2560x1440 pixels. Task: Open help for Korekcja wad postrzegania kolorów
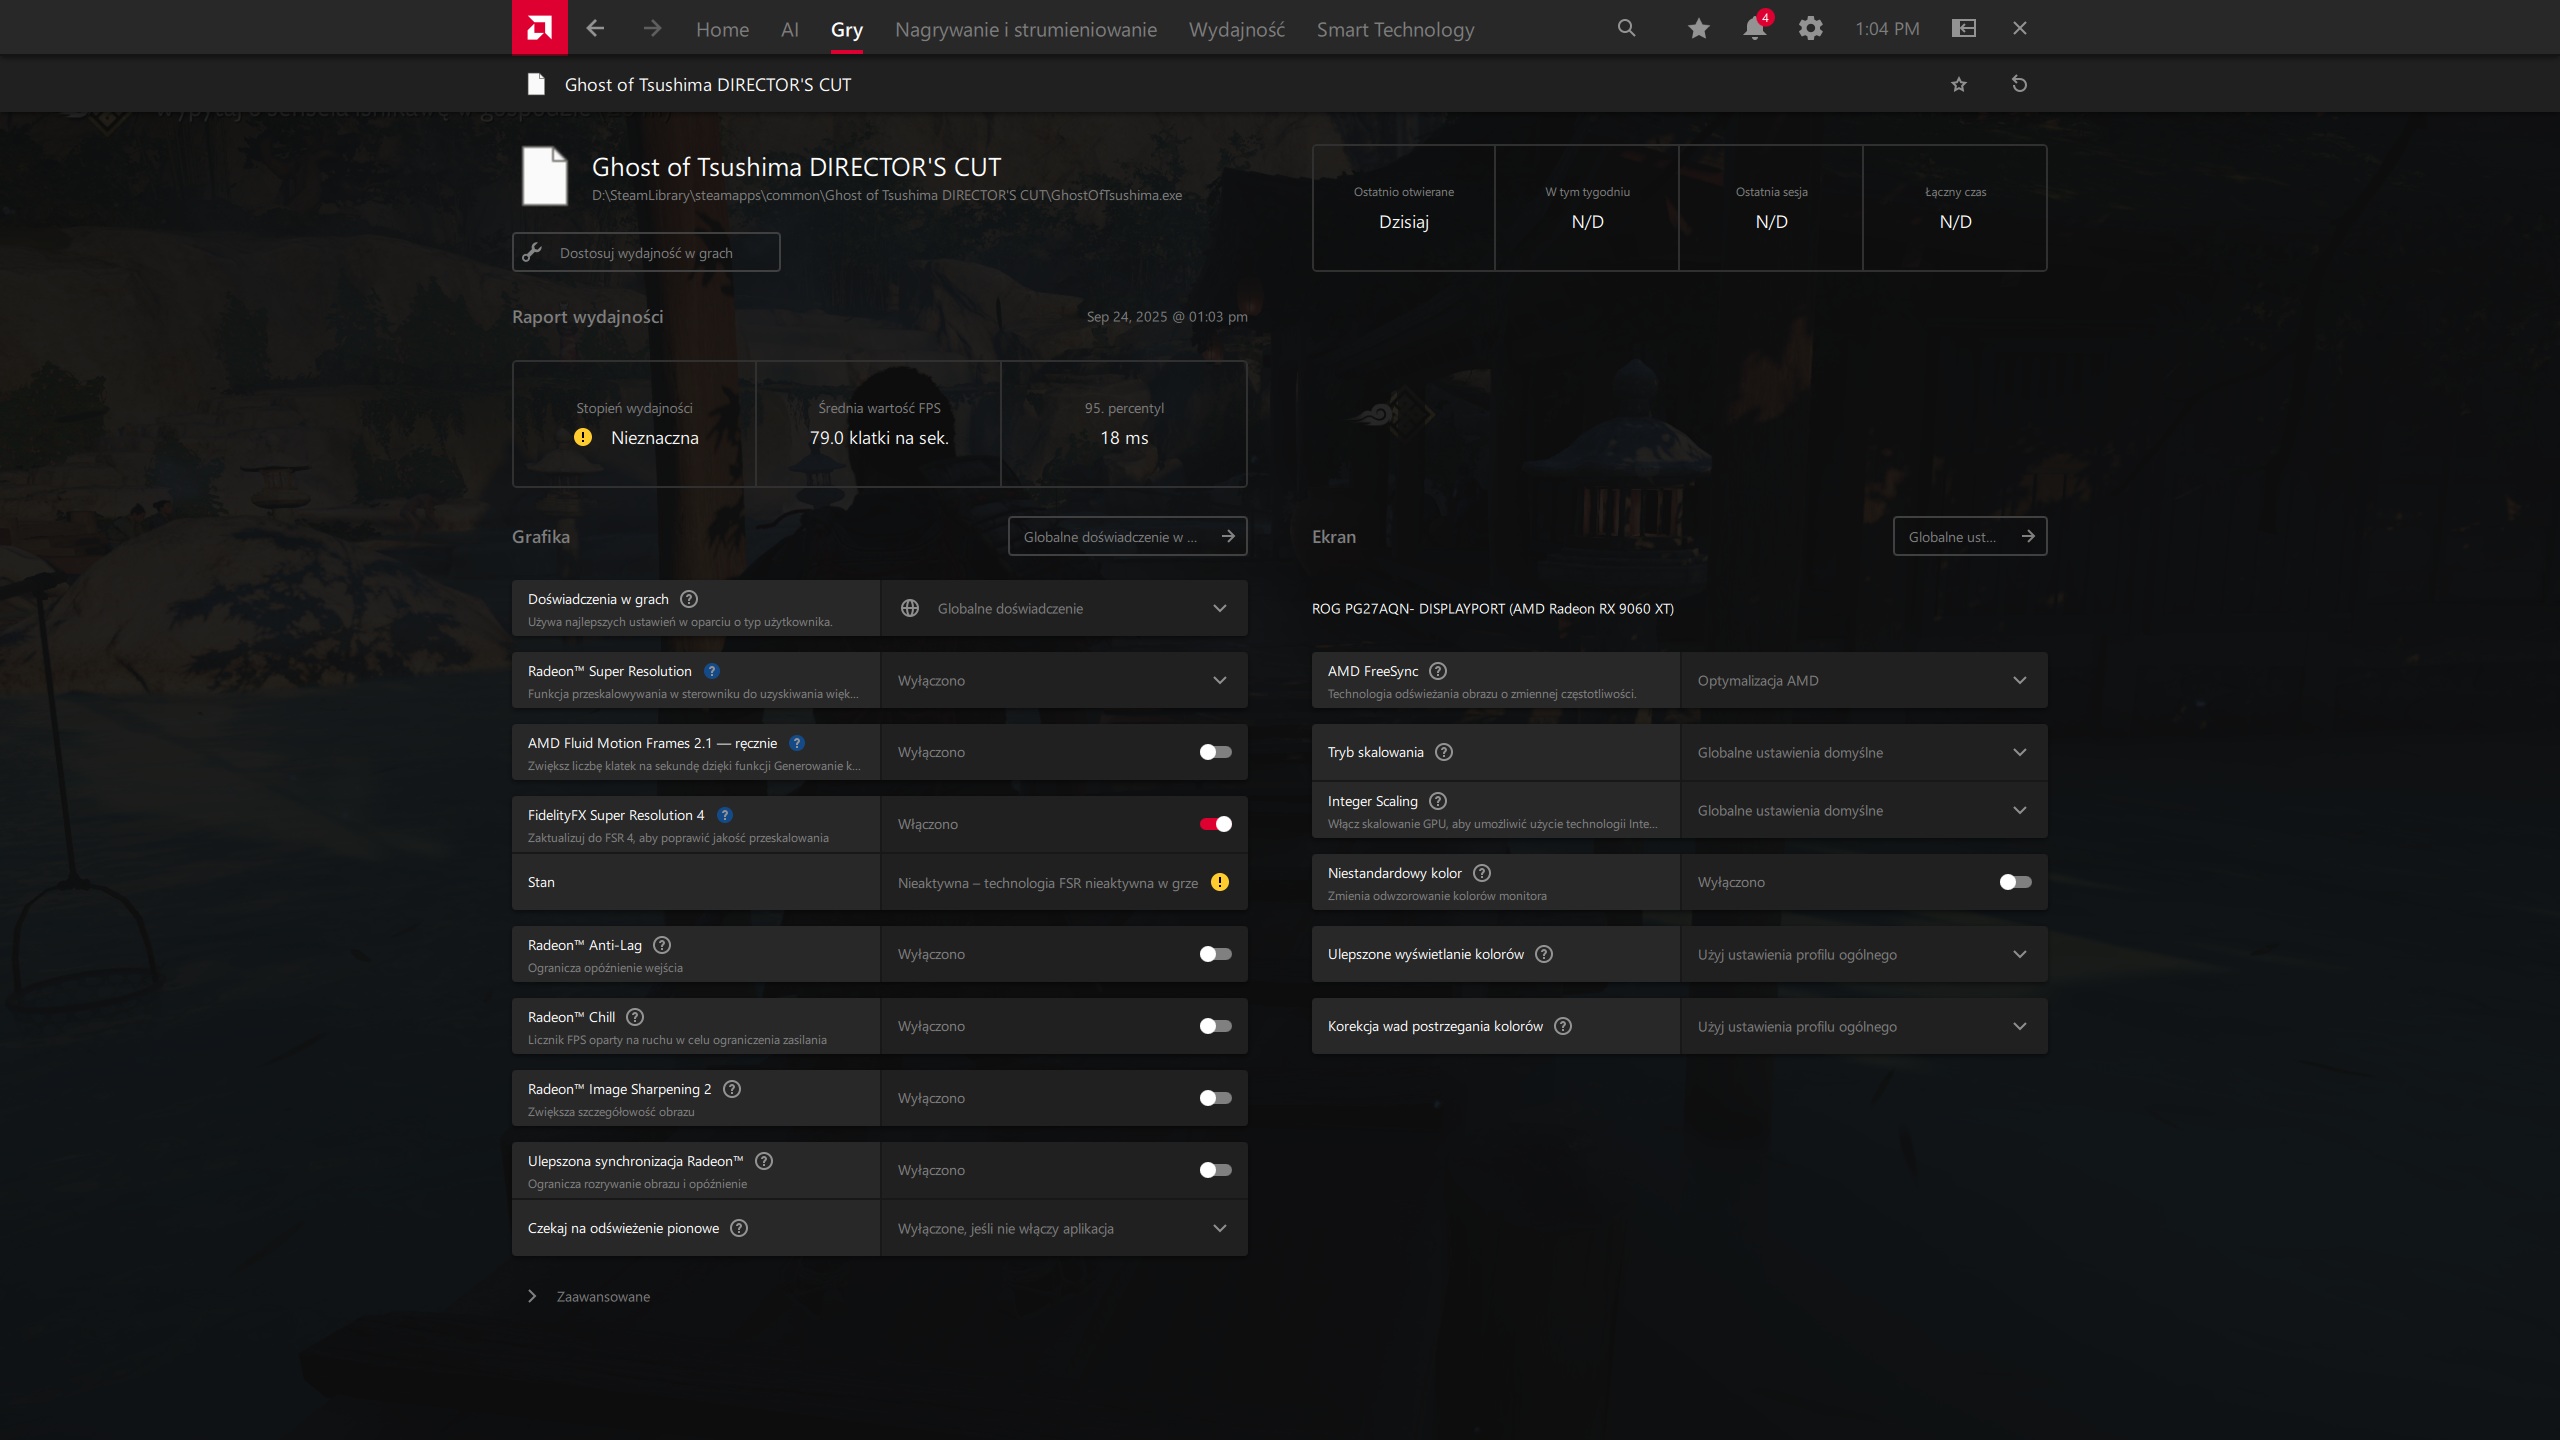point(1563,1026)
